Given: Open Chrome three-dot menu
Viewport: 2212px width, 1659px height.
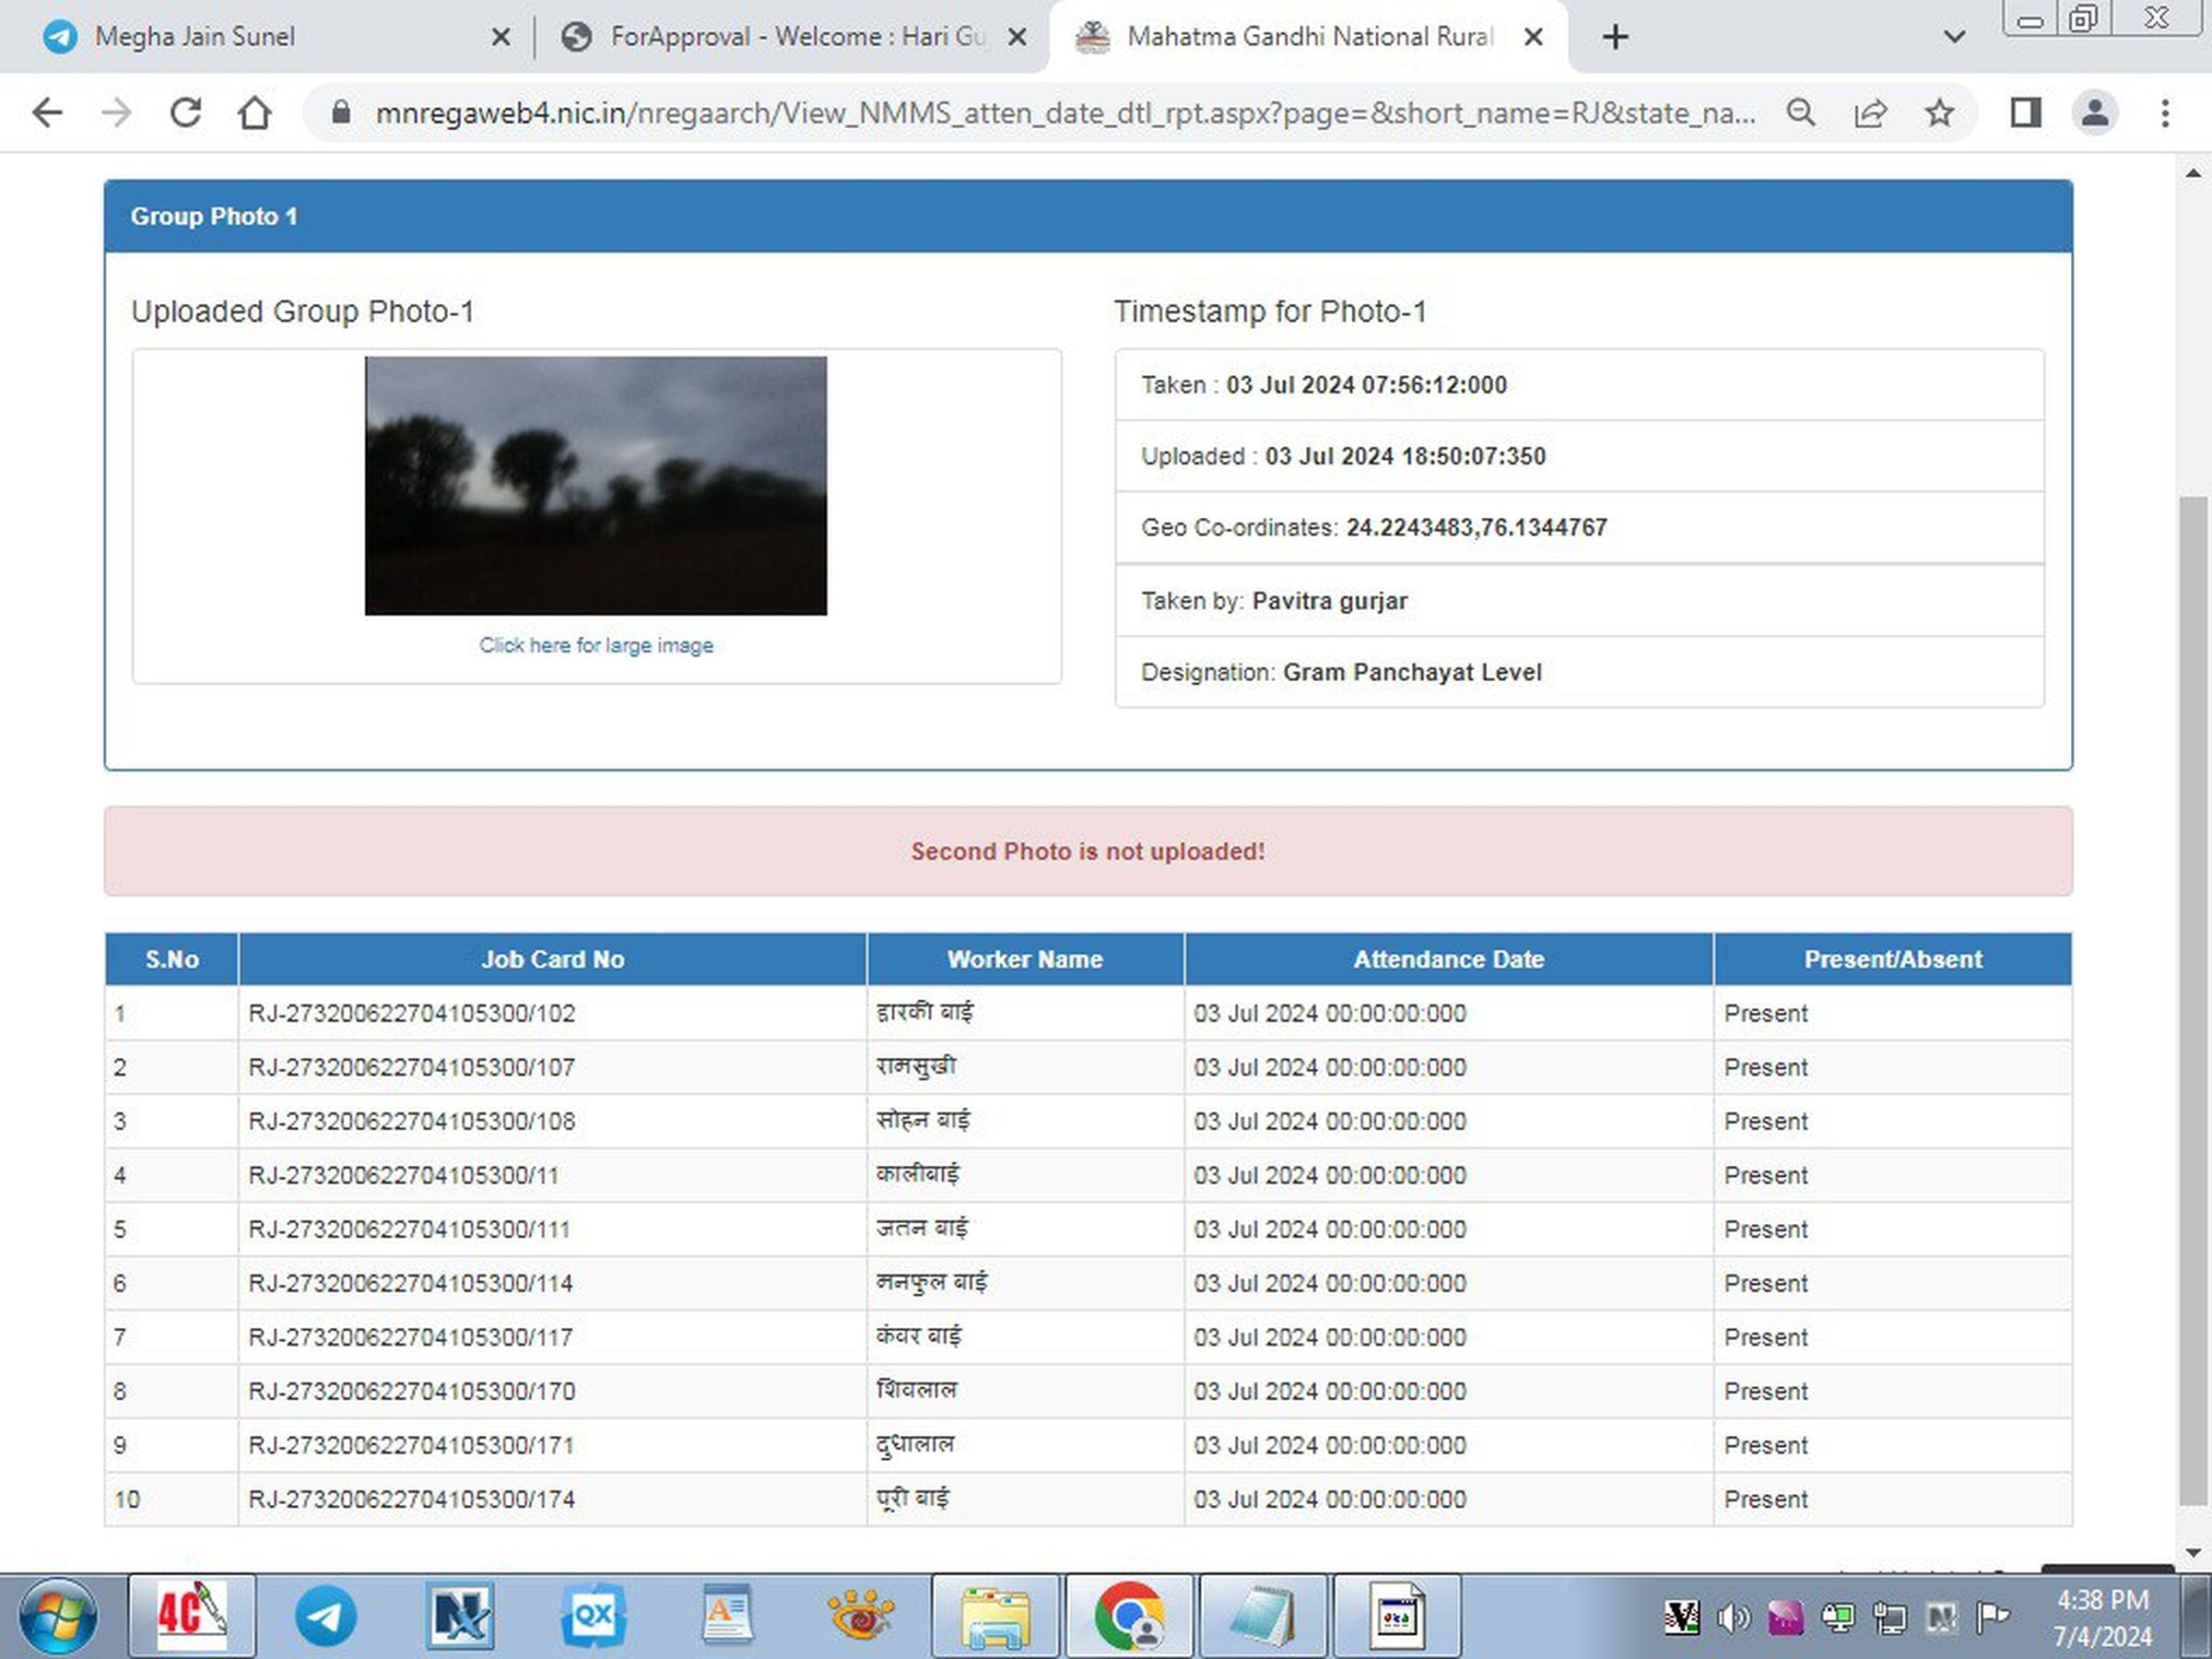Looking at the screenshot, I should (2165, 113).
